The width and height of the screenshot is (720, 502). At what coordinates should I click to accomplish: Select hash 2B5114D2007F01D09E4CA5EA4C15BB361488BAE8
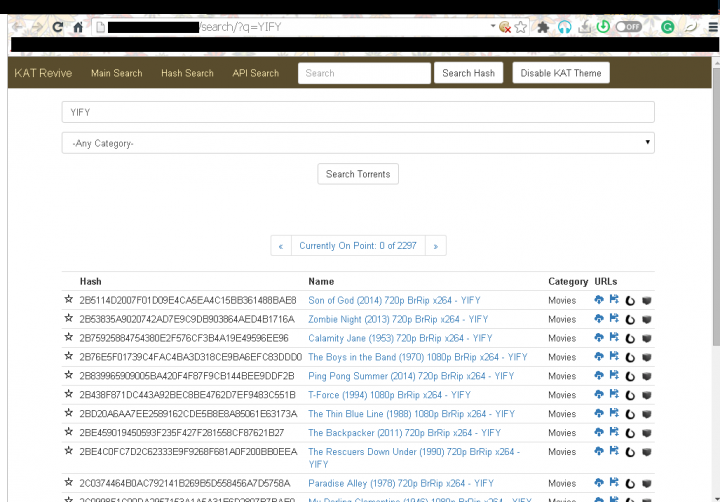tap(188, 300)
